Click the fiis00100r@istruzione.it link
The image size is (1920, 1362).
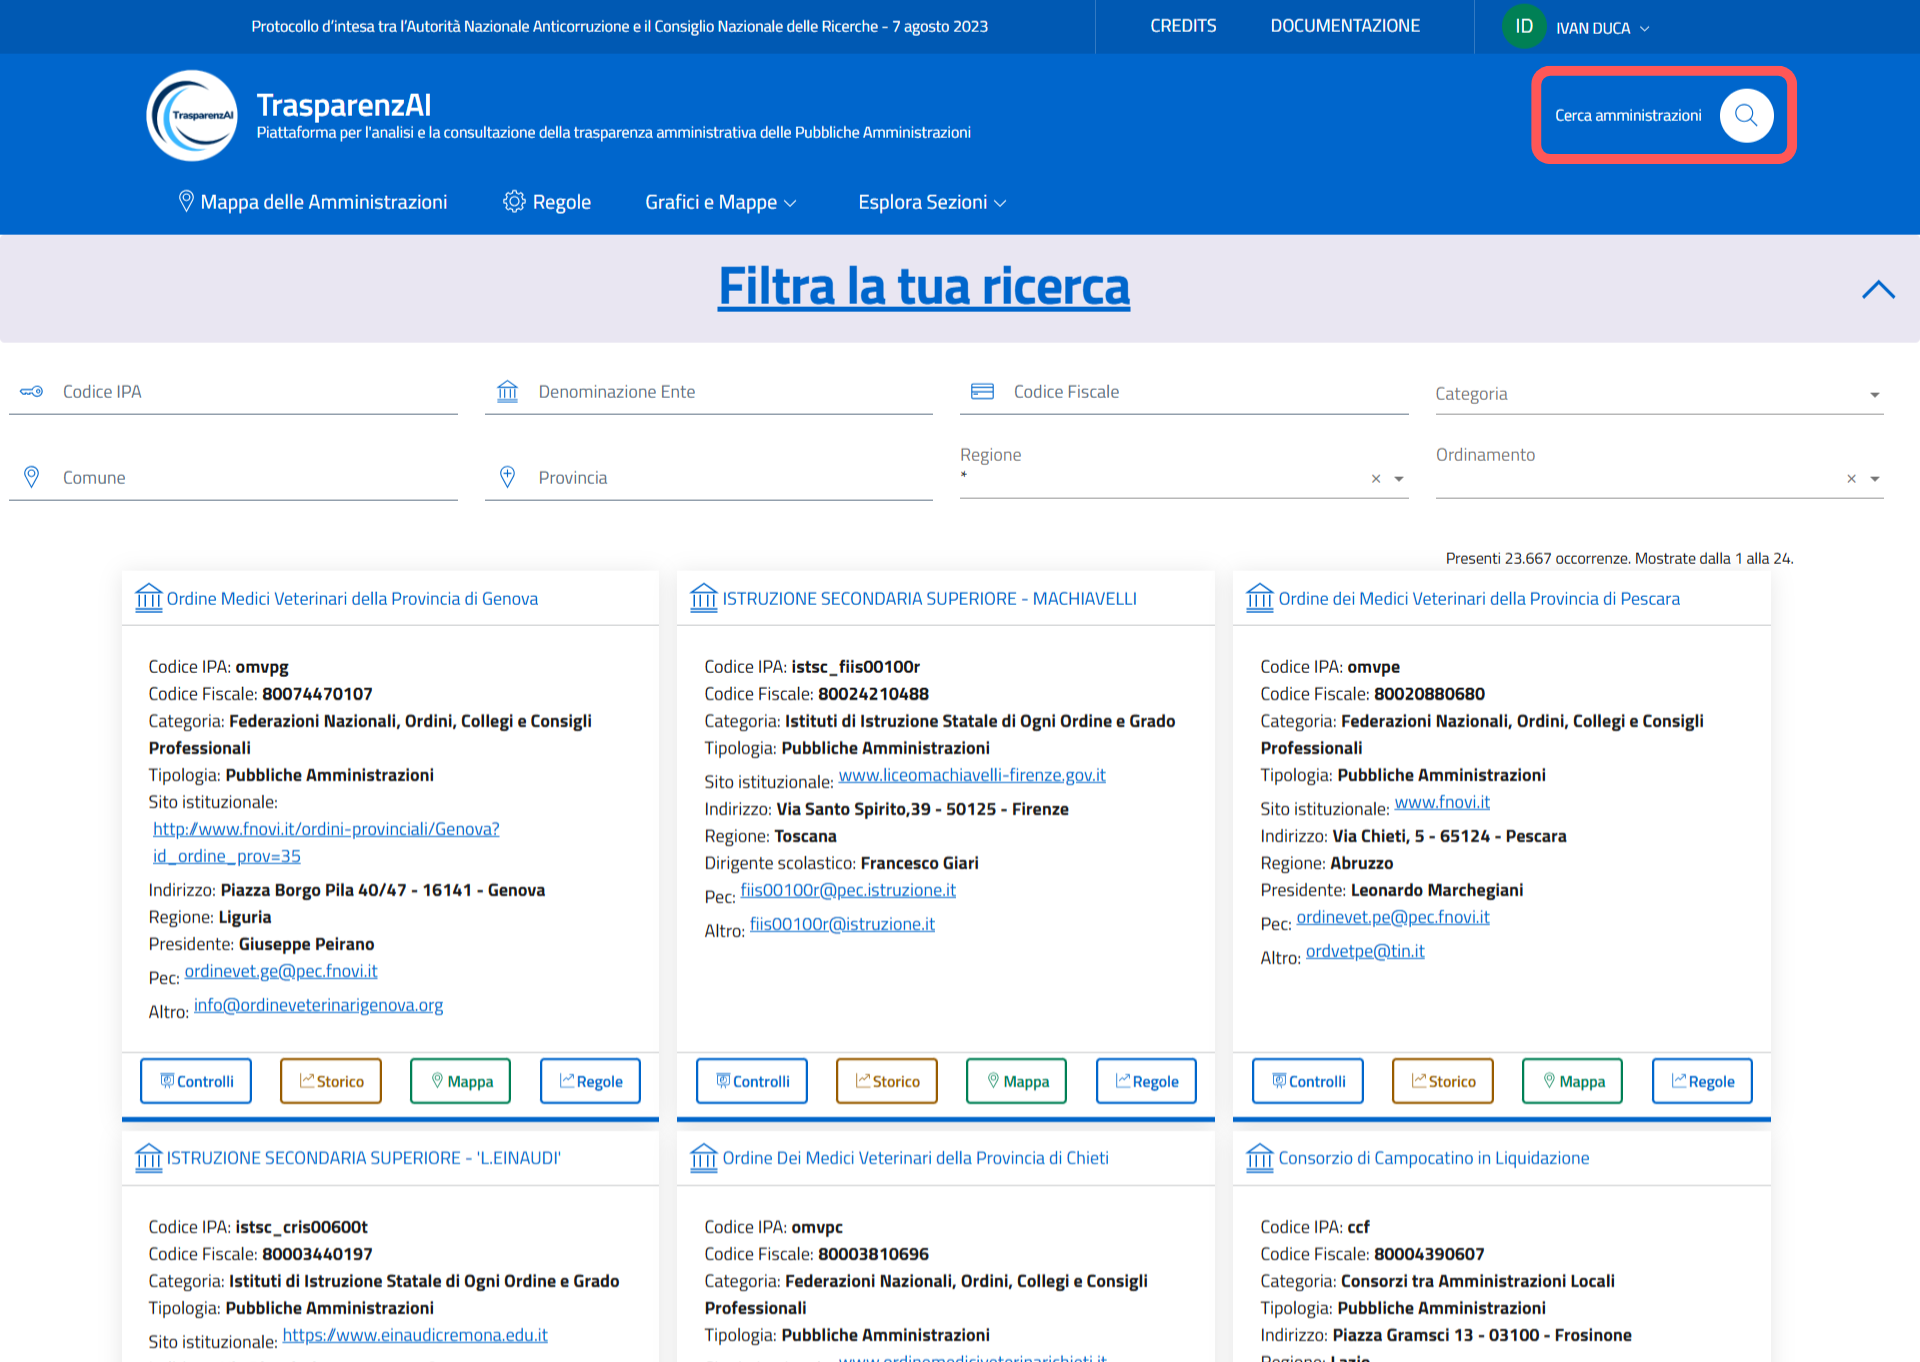[842, 924]
